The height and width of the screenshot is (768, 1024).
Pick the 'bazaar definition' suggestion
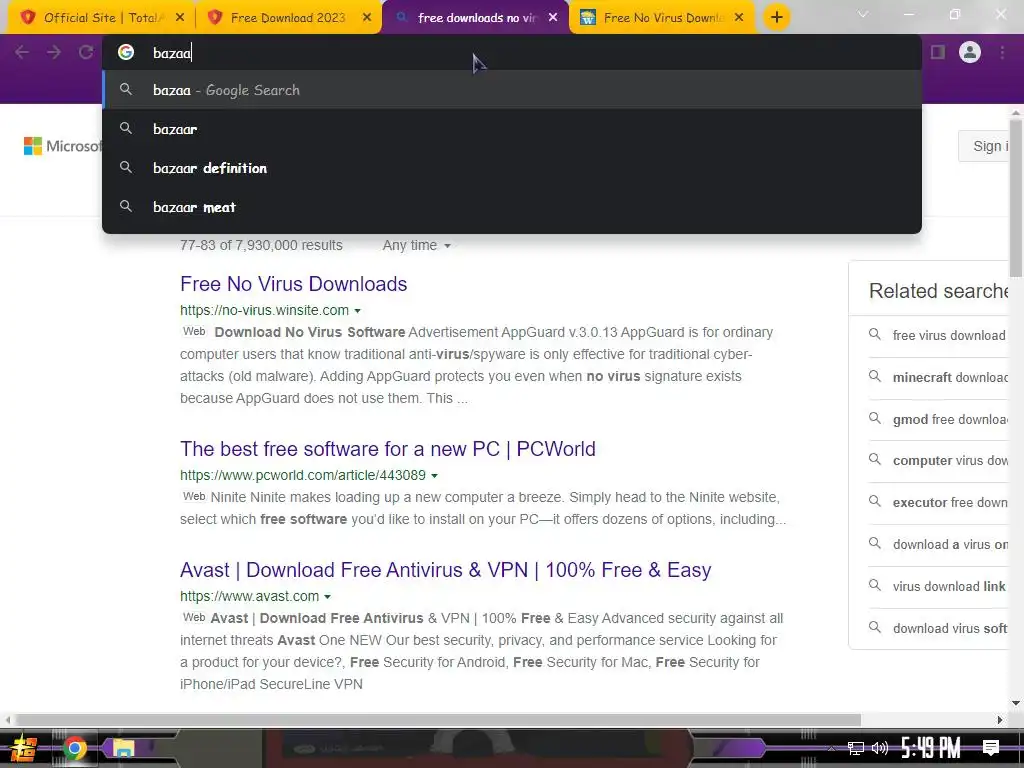512,168
